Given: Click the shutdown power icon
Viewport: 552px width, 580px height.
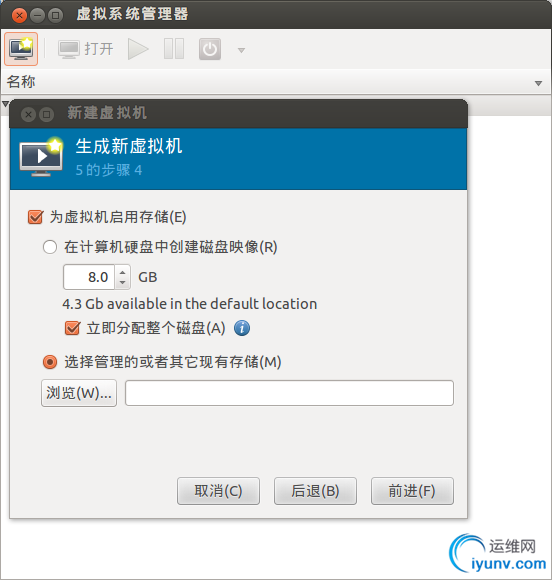Looking at the screenshot, I should coord(210,49).
